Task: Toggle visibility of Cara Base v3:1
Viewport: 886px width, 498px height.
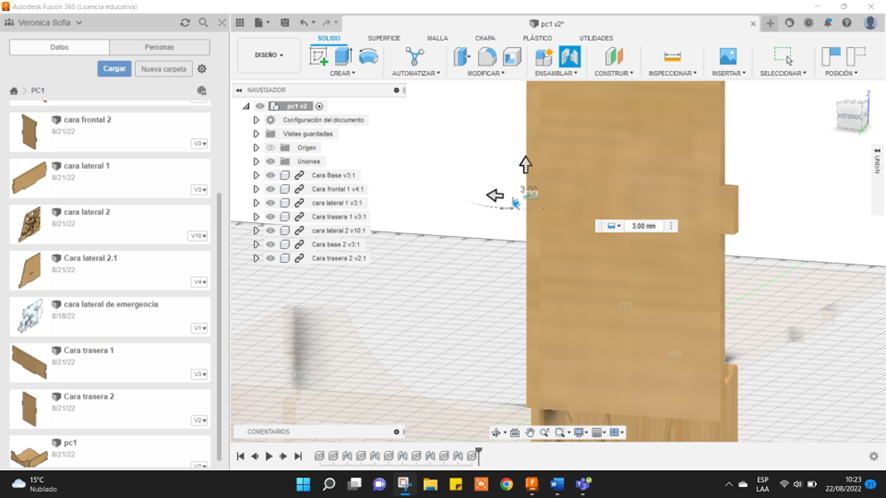Action: click(x=271, y=175)
